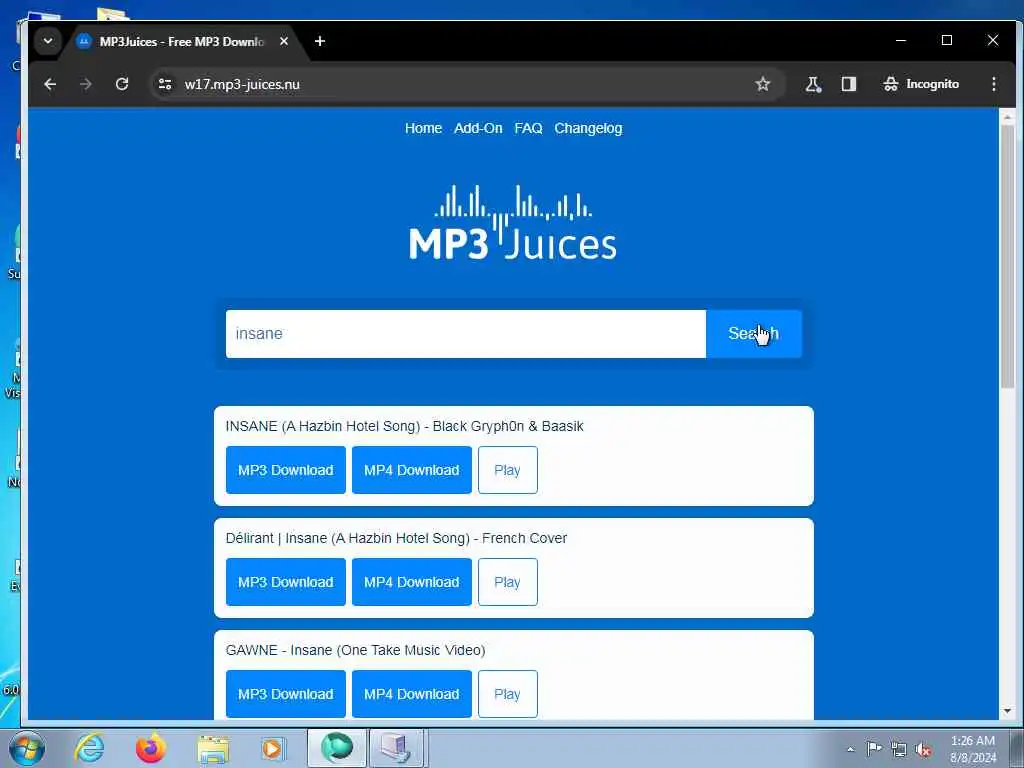1024x768 pixels.
Task: Click the browser forward arrow
Action: (x=86, y=84)
